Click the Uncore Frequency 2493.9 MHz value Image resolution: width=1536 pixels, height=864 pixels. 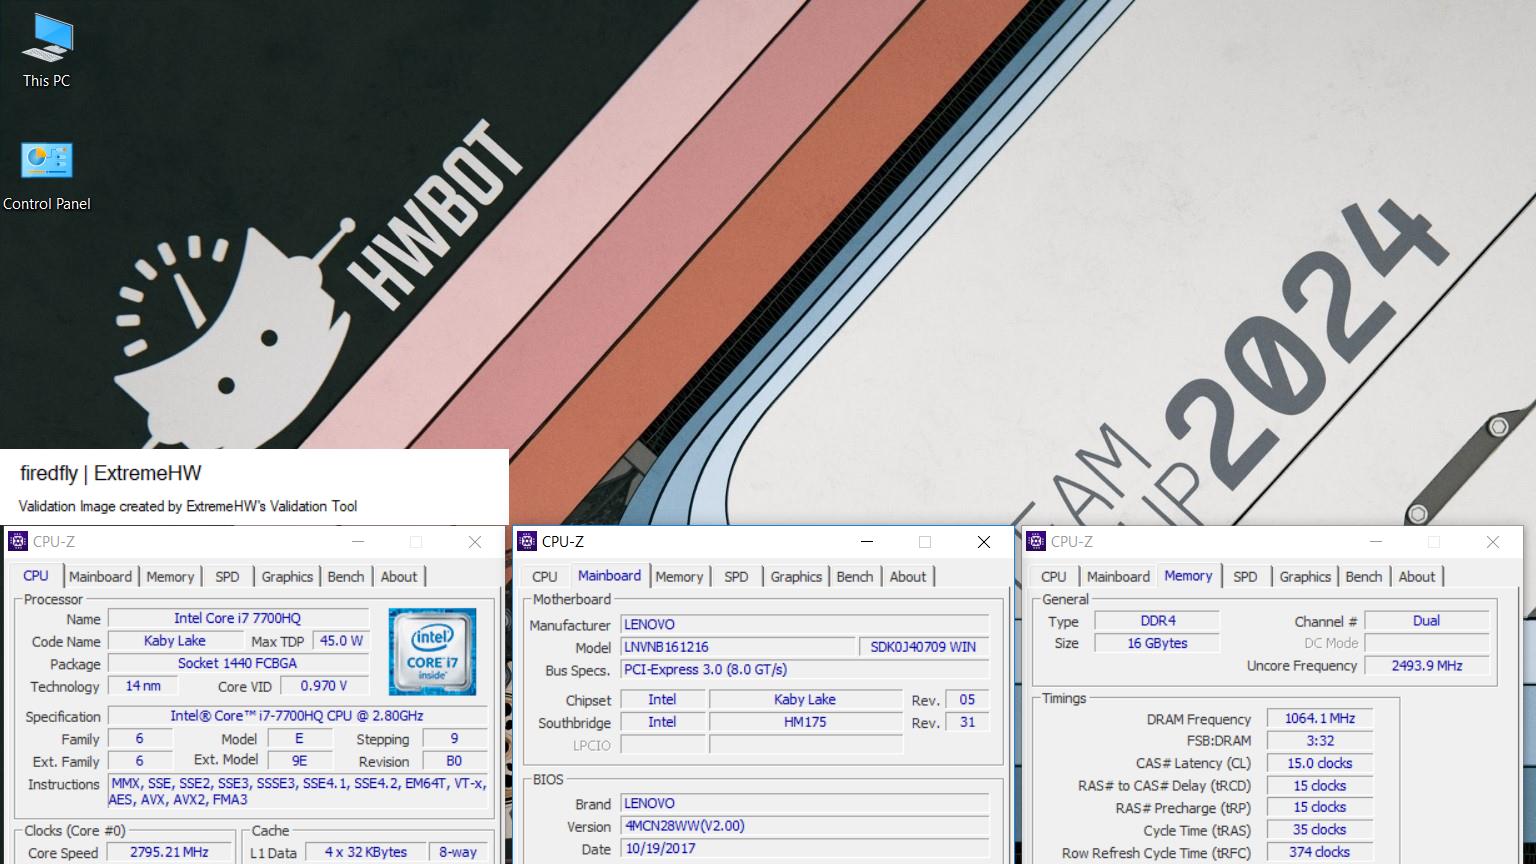pos(1426,665)
